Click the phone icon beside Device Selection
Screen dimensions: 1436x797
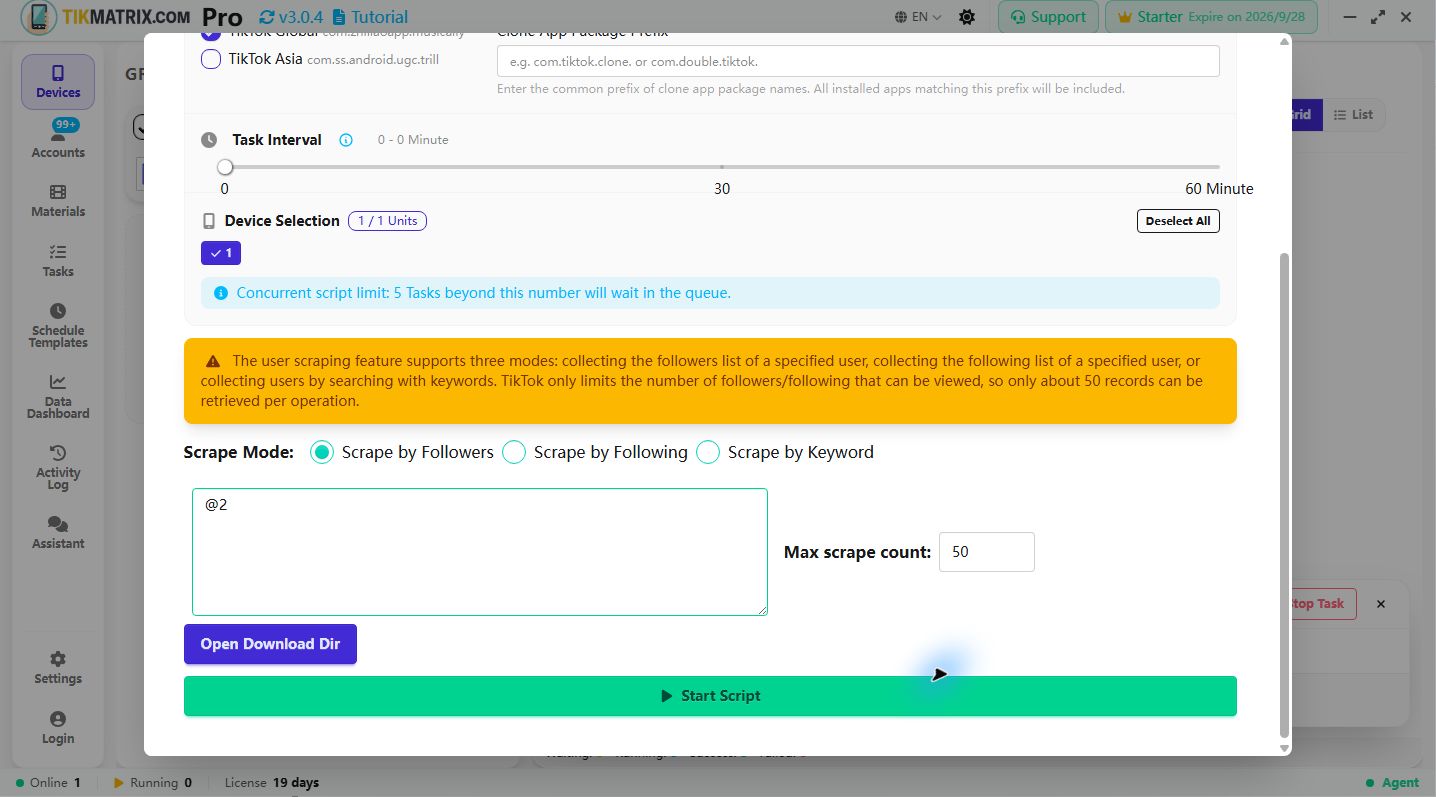(x=209, y=221)
